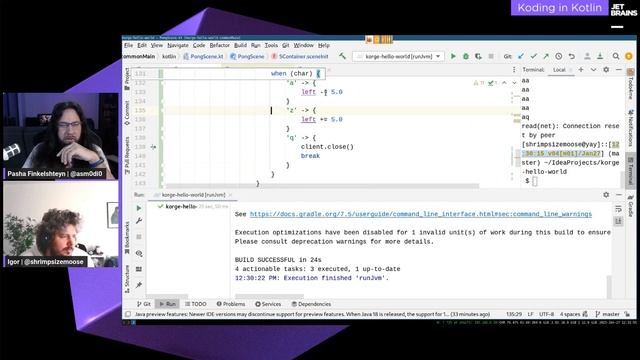
Task: Click the stop square in Run panel sidebar
Action: [x=139, y=237]
